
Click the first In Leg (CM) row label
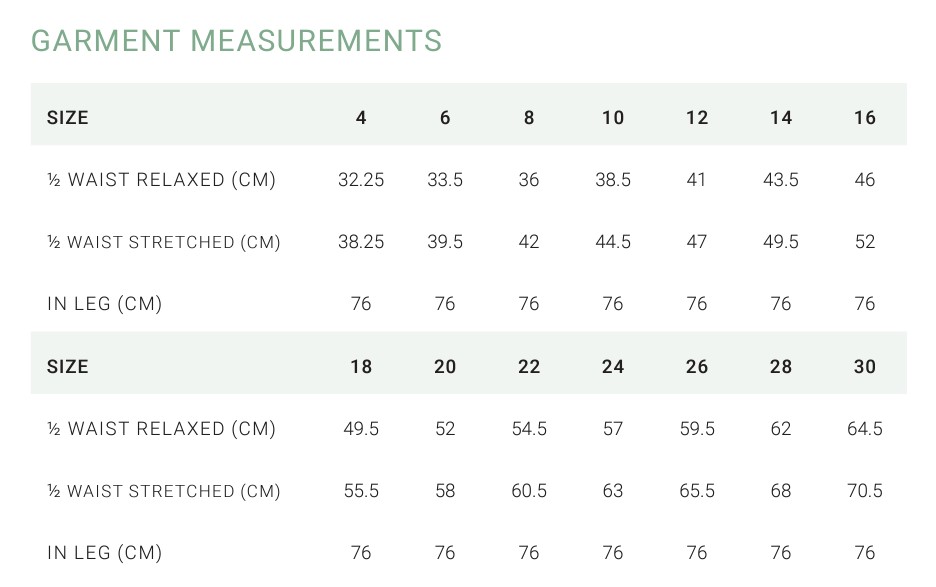(104, 304)
